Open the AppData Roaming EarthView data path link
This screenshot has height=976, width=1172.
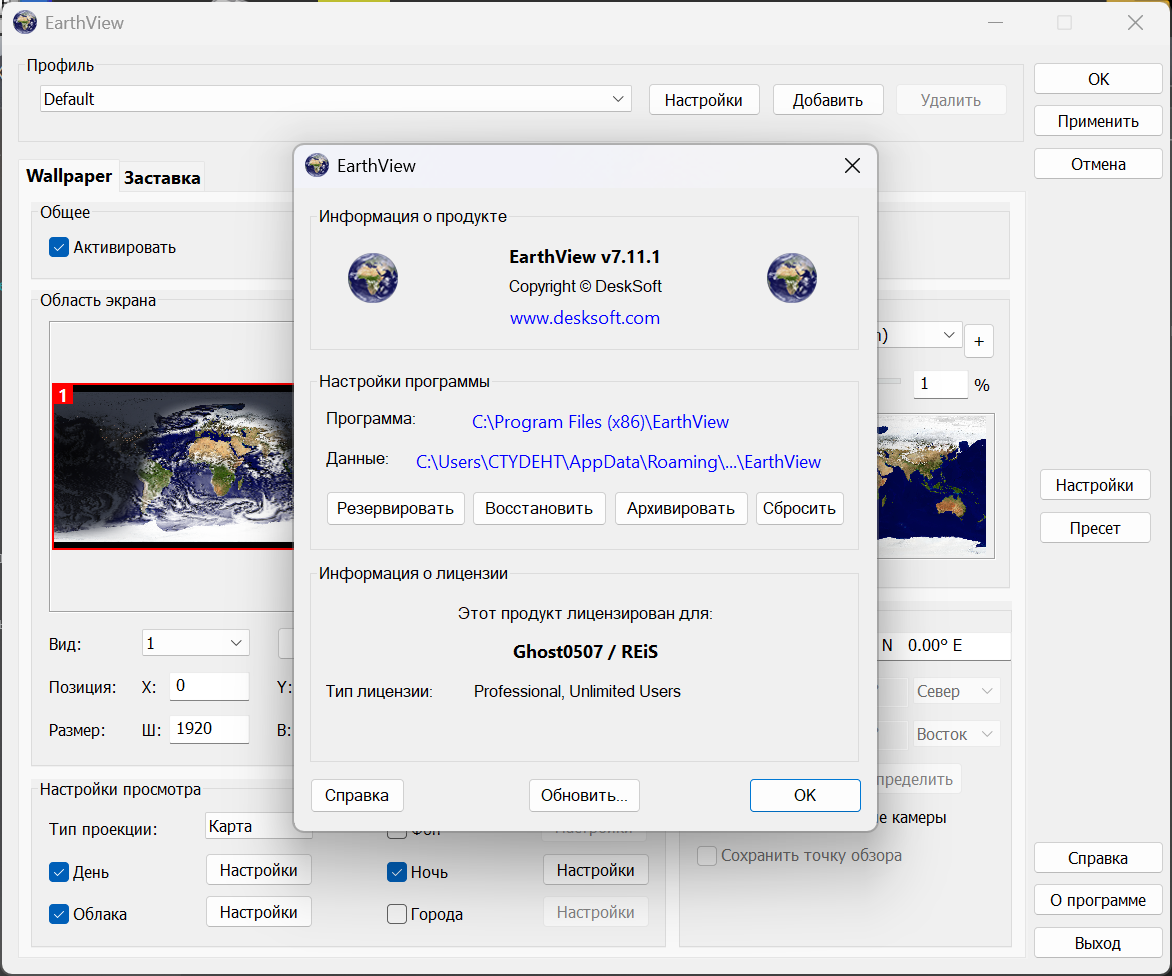point(618,462)
